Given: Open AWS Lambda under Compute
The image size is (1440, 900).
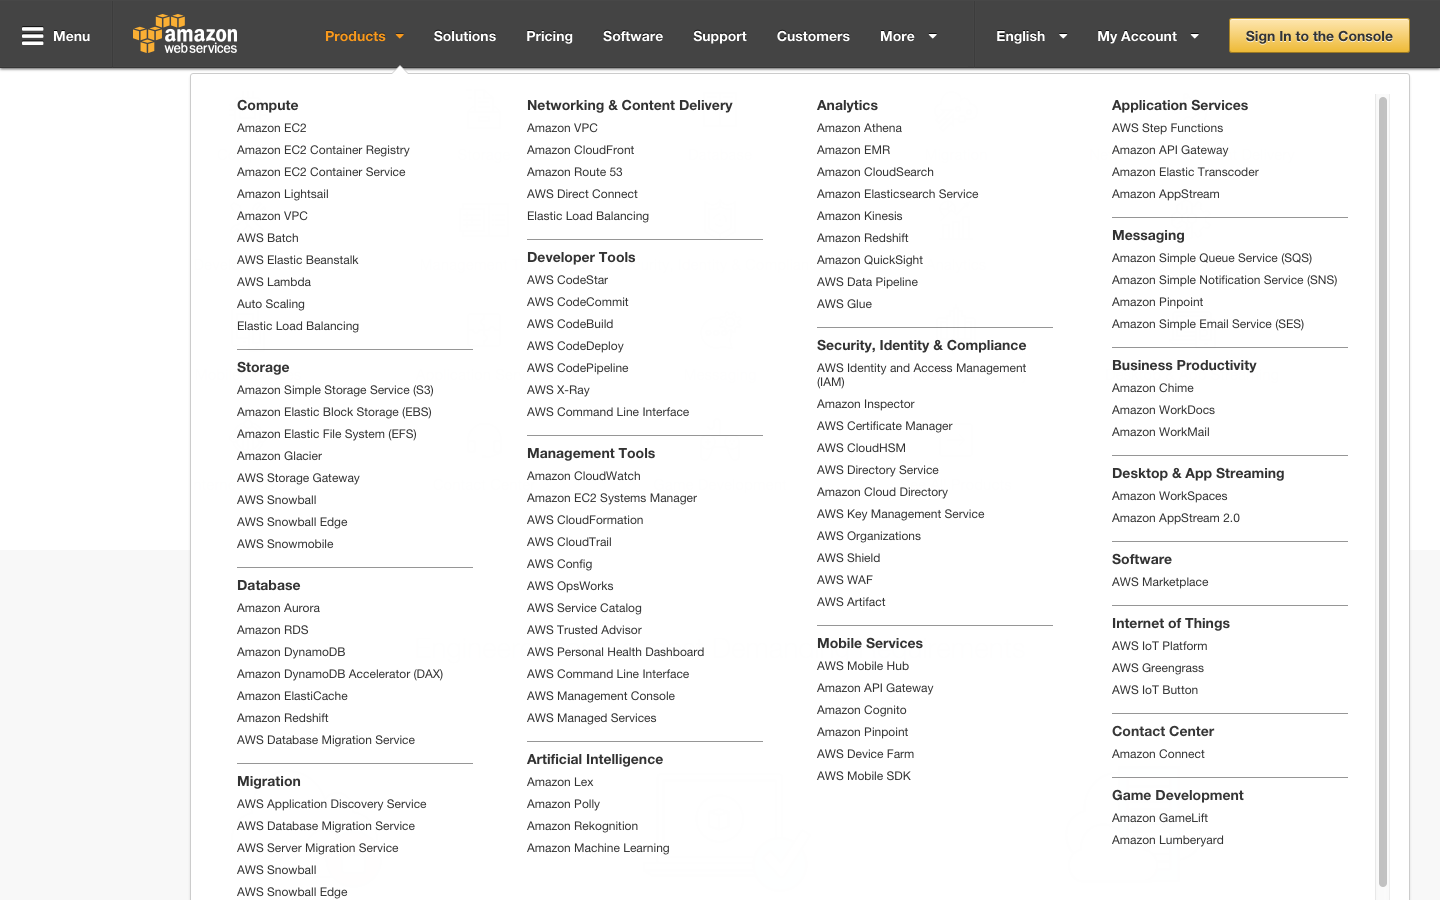Looking at the screenshot, I should pos(274,281).
